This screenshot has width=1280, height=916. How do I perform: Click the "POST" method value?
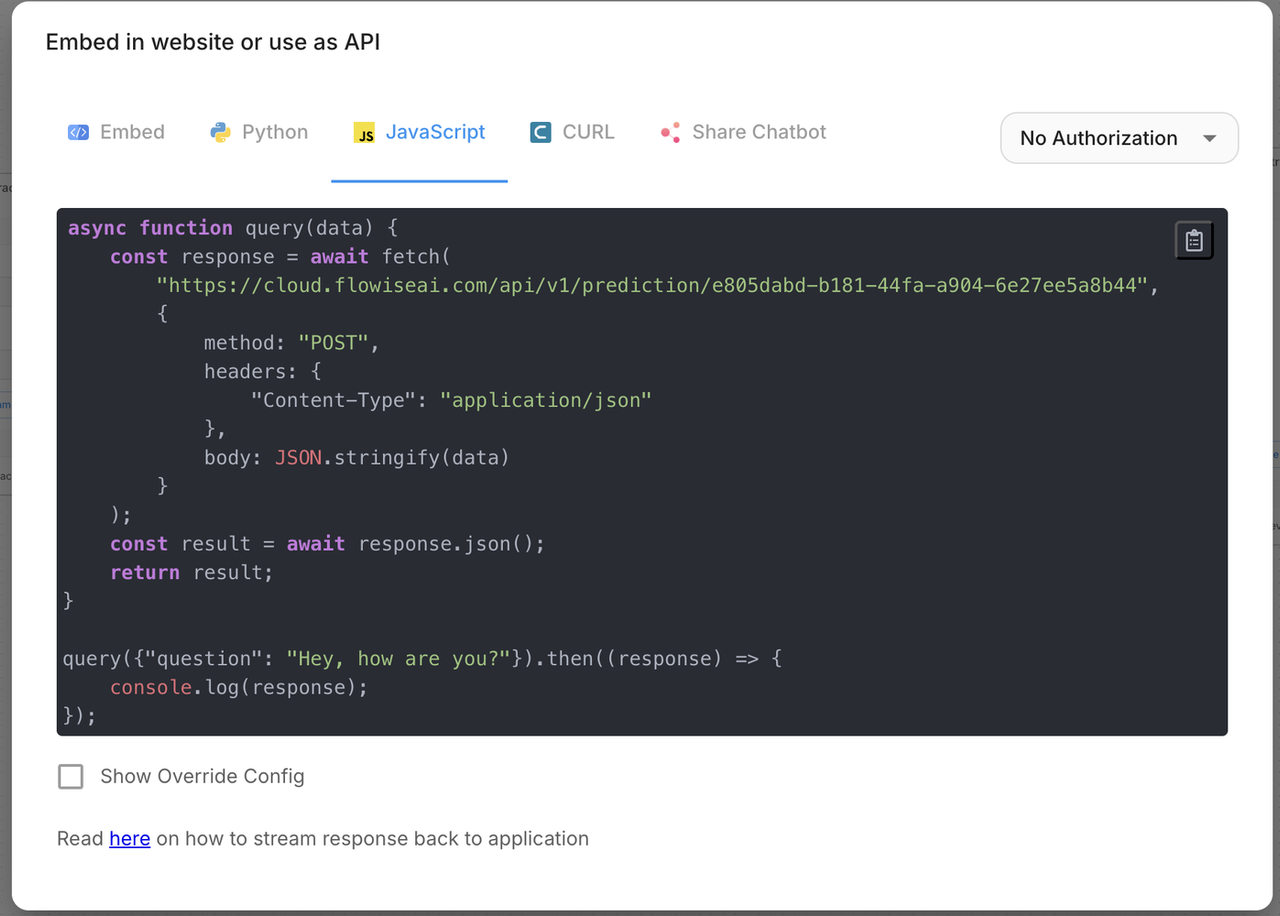[333, 342]
